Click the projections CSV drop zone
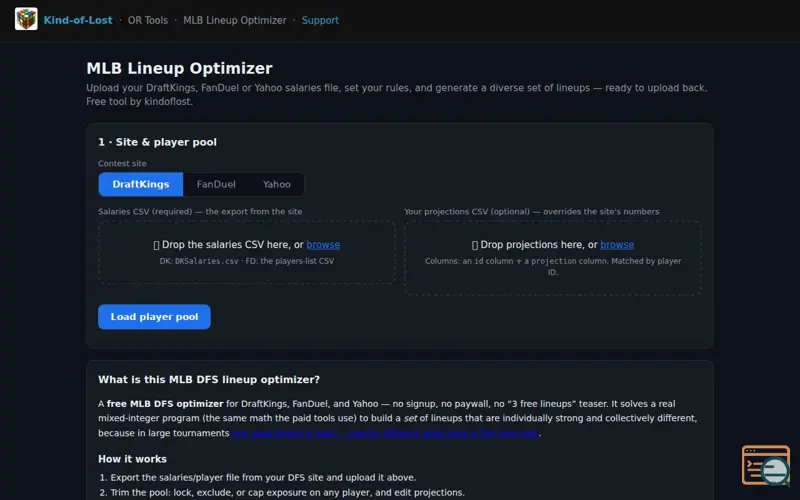 tap(553, 258)
